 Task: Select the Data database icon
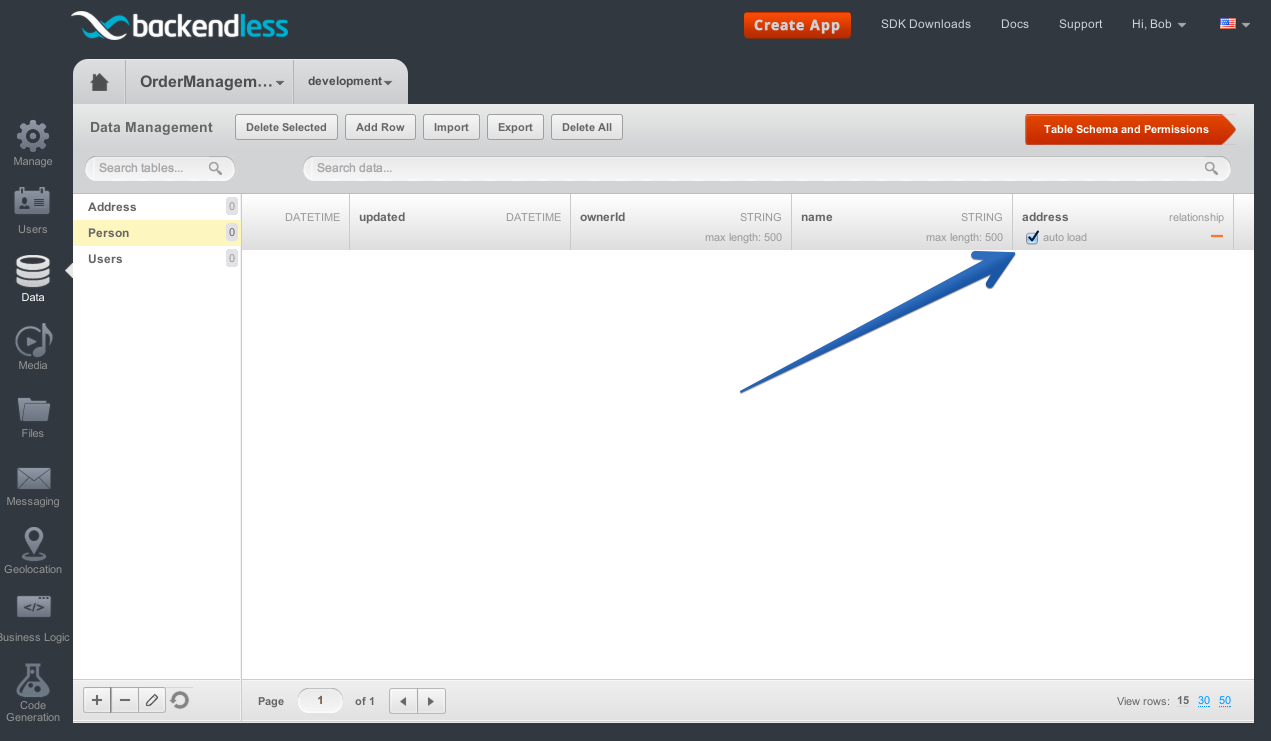[33, 270]
